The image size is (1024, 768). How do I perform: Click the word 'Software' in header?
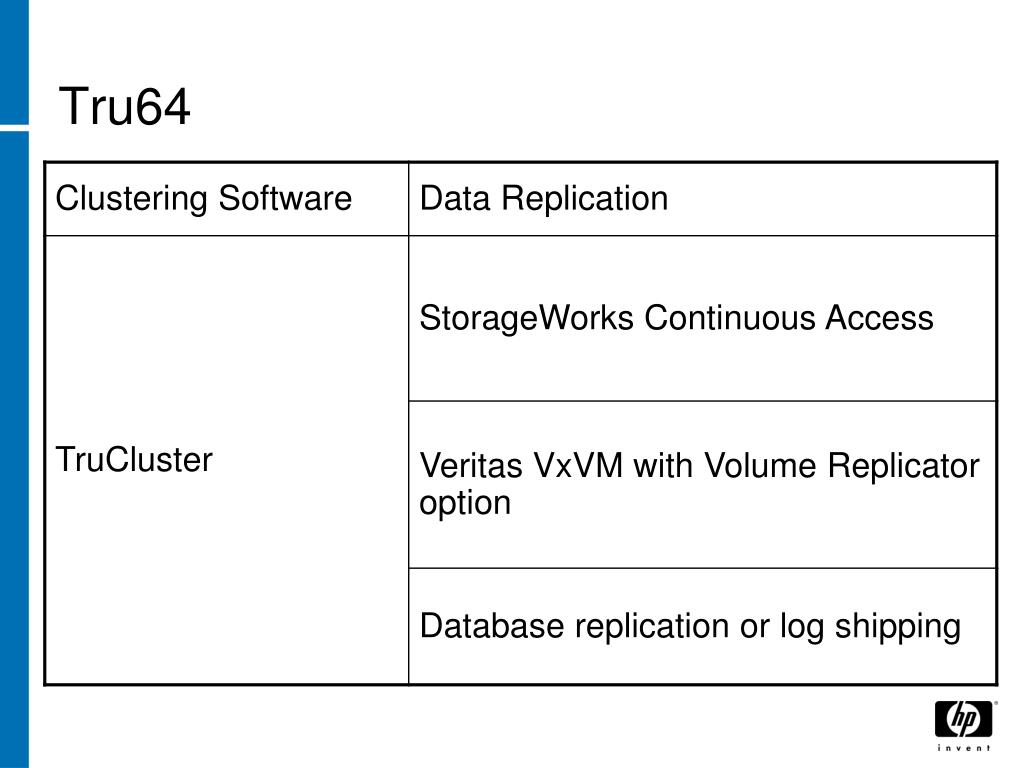point(285,198)
